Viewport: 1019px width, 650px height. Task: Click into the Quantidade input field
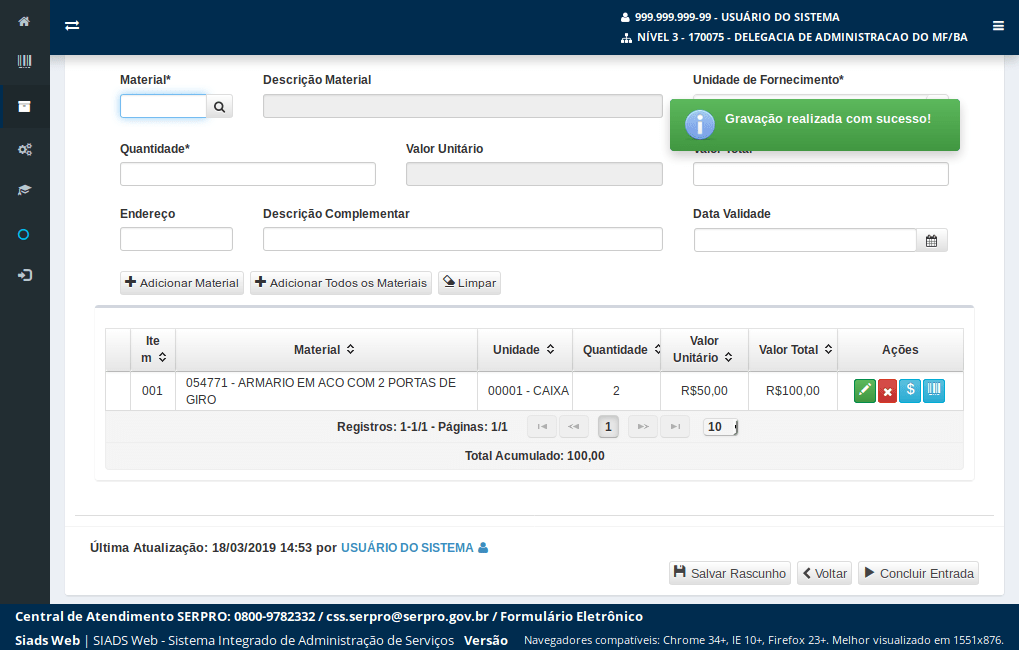click(x=248, y=174)
